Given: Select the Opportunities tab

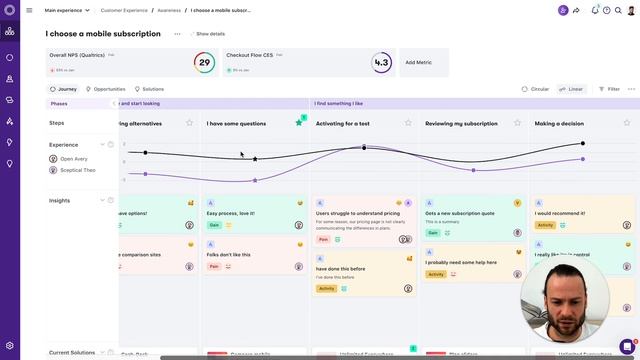Looking at the screenshot, I should pos(106,89).
